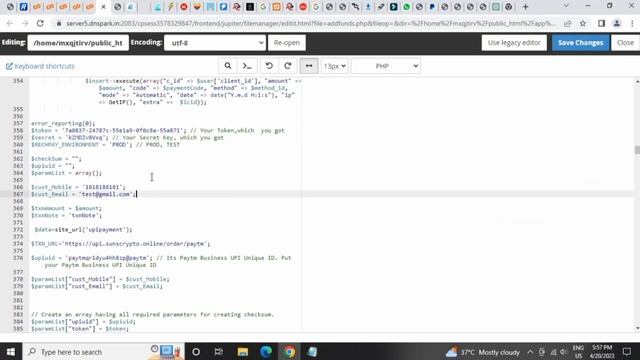Switch to the first browser tab
640x360 pixels.
[x=11, y=7]
